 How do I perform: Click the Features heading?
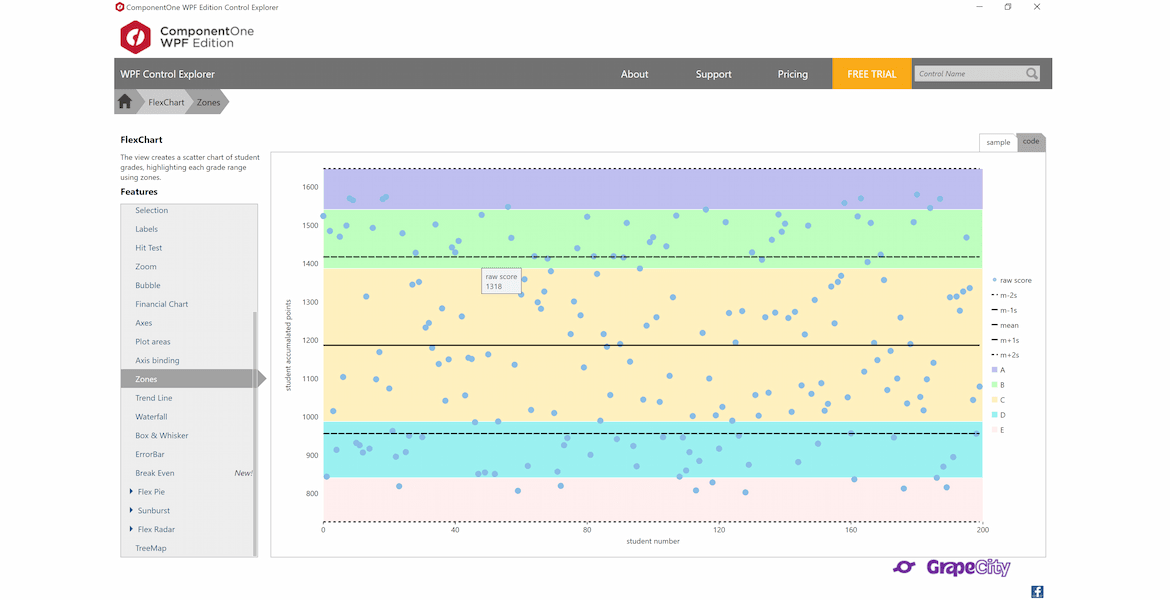139,192
